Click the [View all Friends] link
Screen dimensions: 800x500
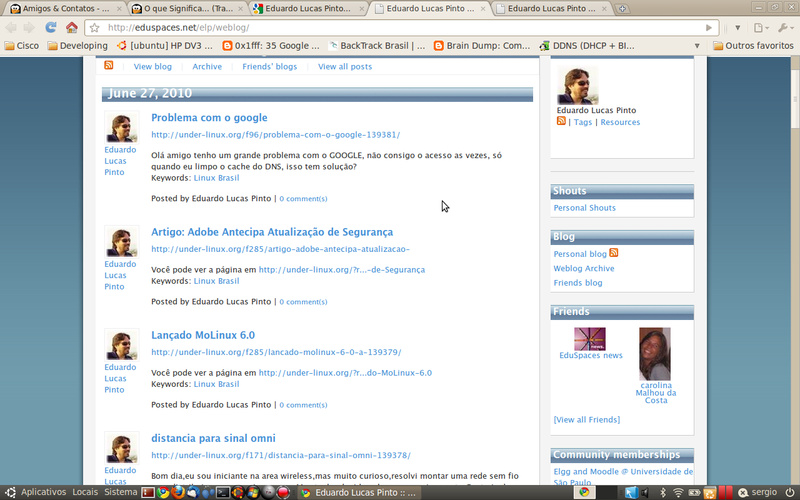[587, 419]
